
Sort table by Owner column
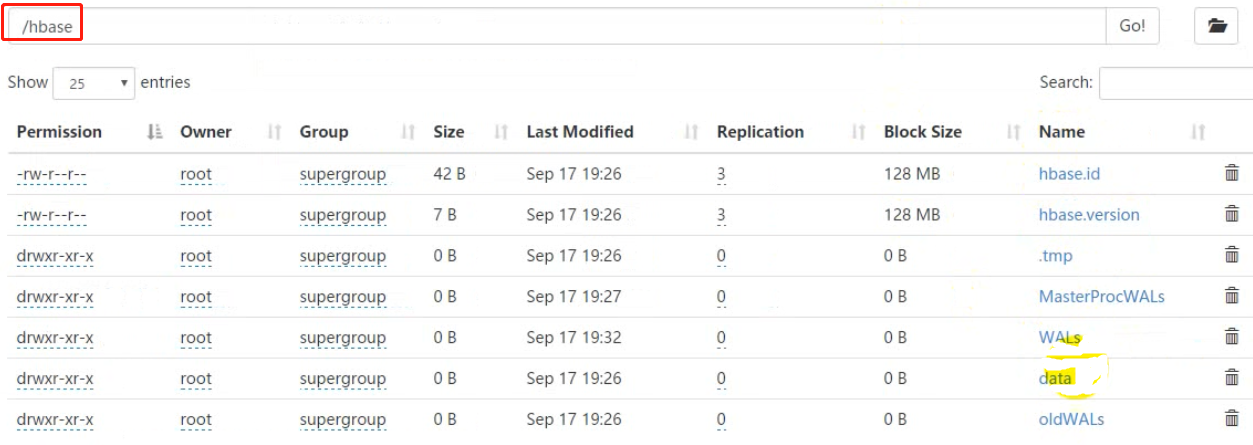[x=205, y=132]
